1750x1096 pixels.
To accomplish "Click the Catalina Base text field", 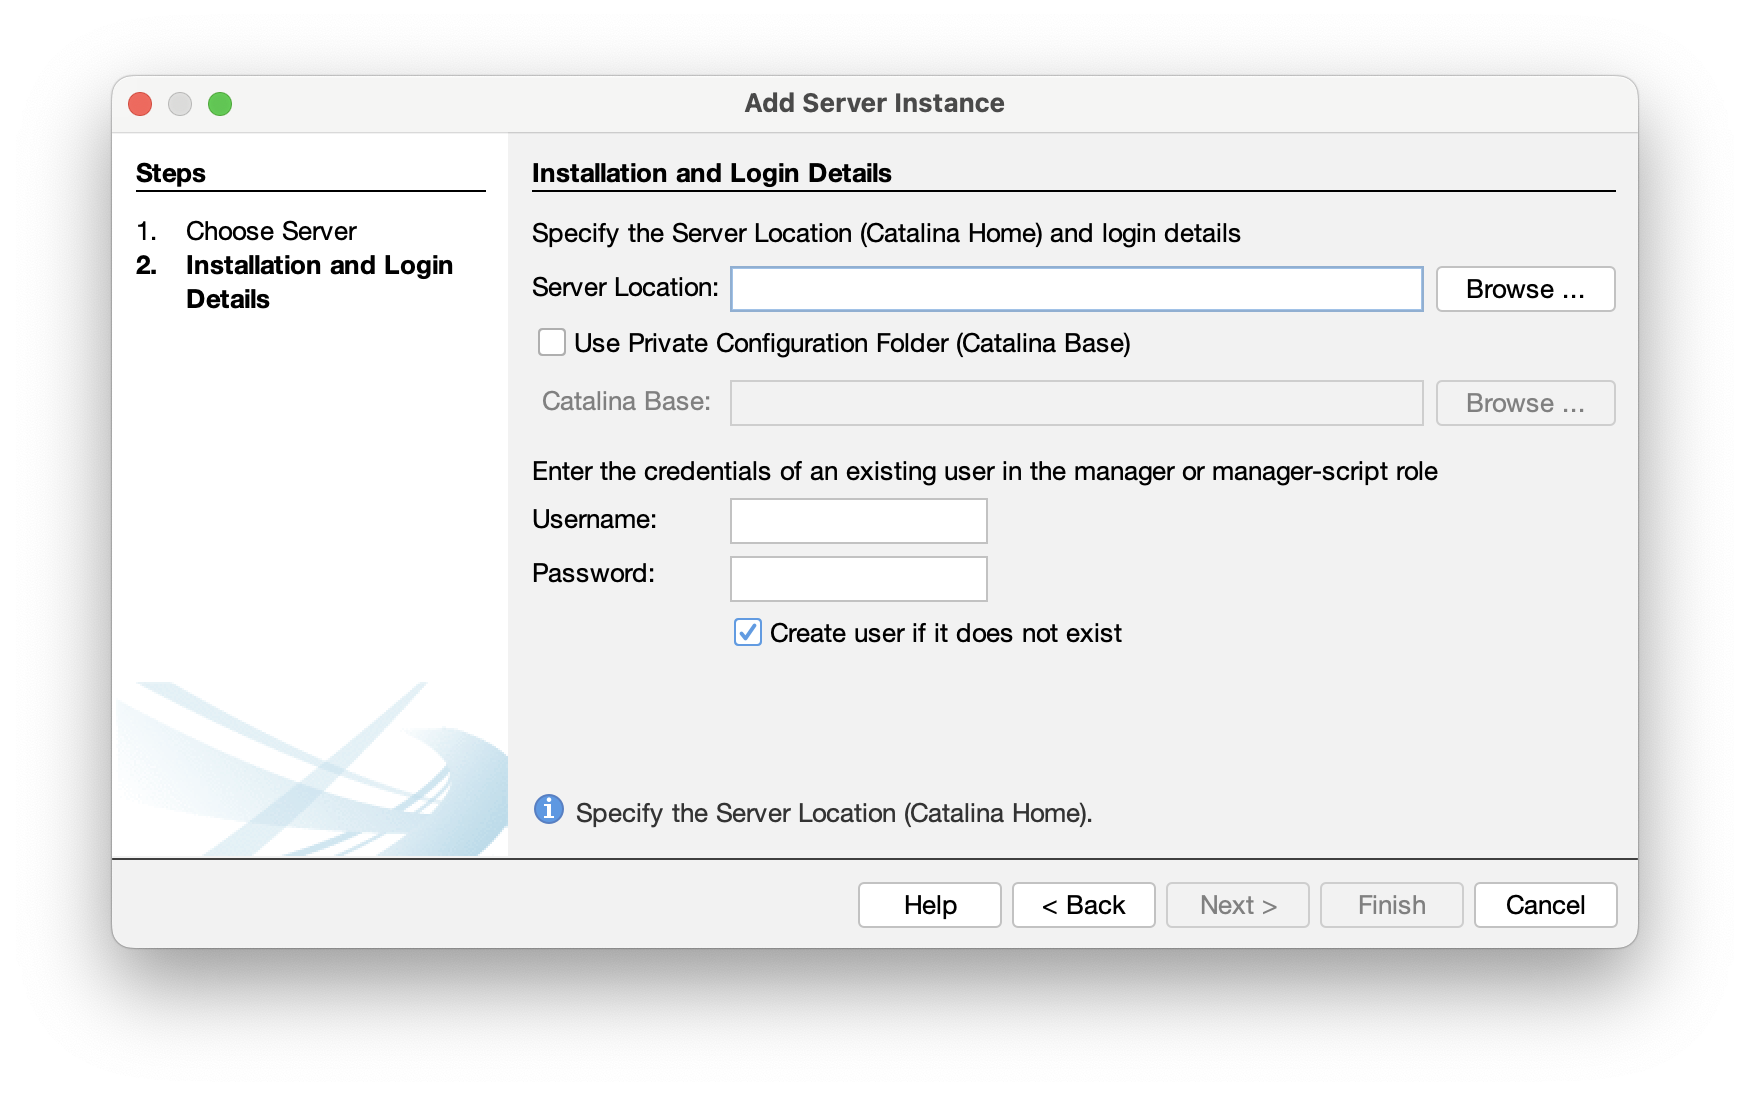I will tap(1075, 403).
